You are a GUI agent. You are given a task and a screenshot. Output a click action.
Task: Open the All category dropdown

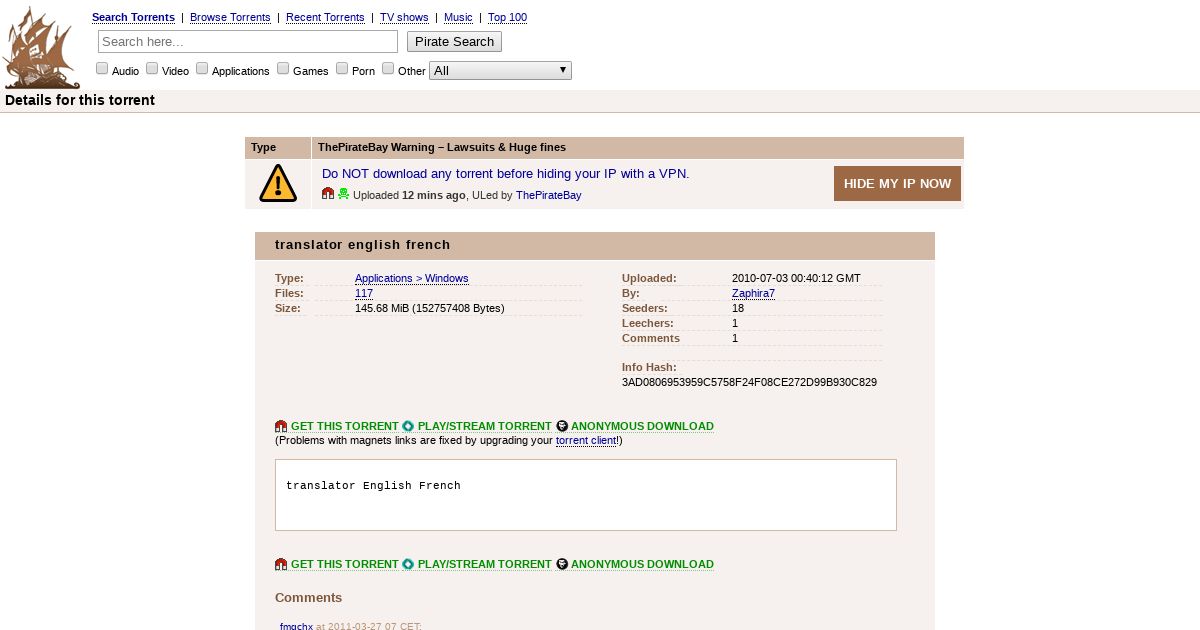[x=500, y=70]
